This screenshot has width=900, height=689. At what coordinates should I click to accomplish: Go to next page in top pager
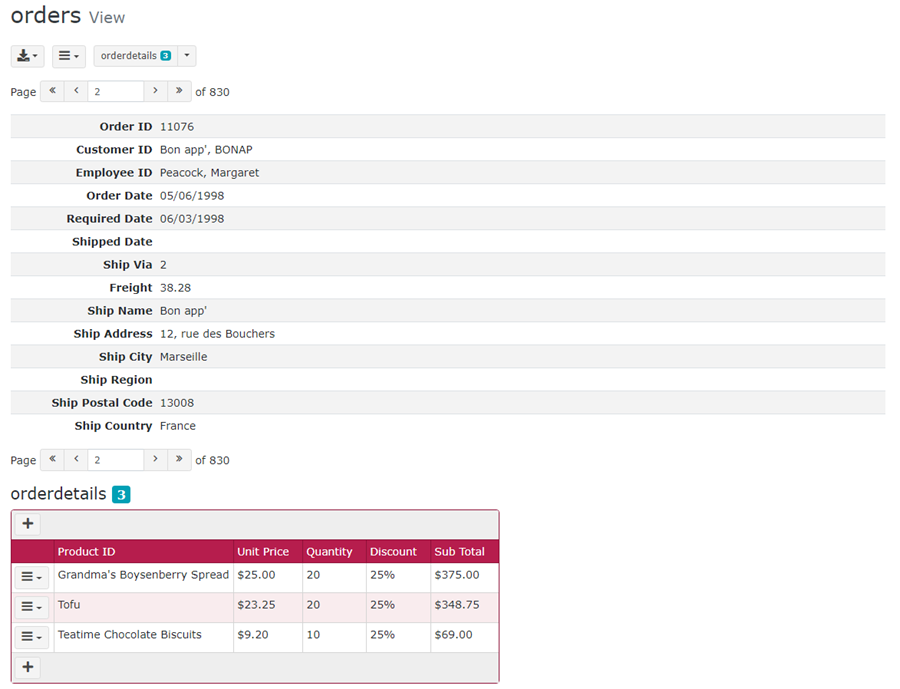[155, 91]
